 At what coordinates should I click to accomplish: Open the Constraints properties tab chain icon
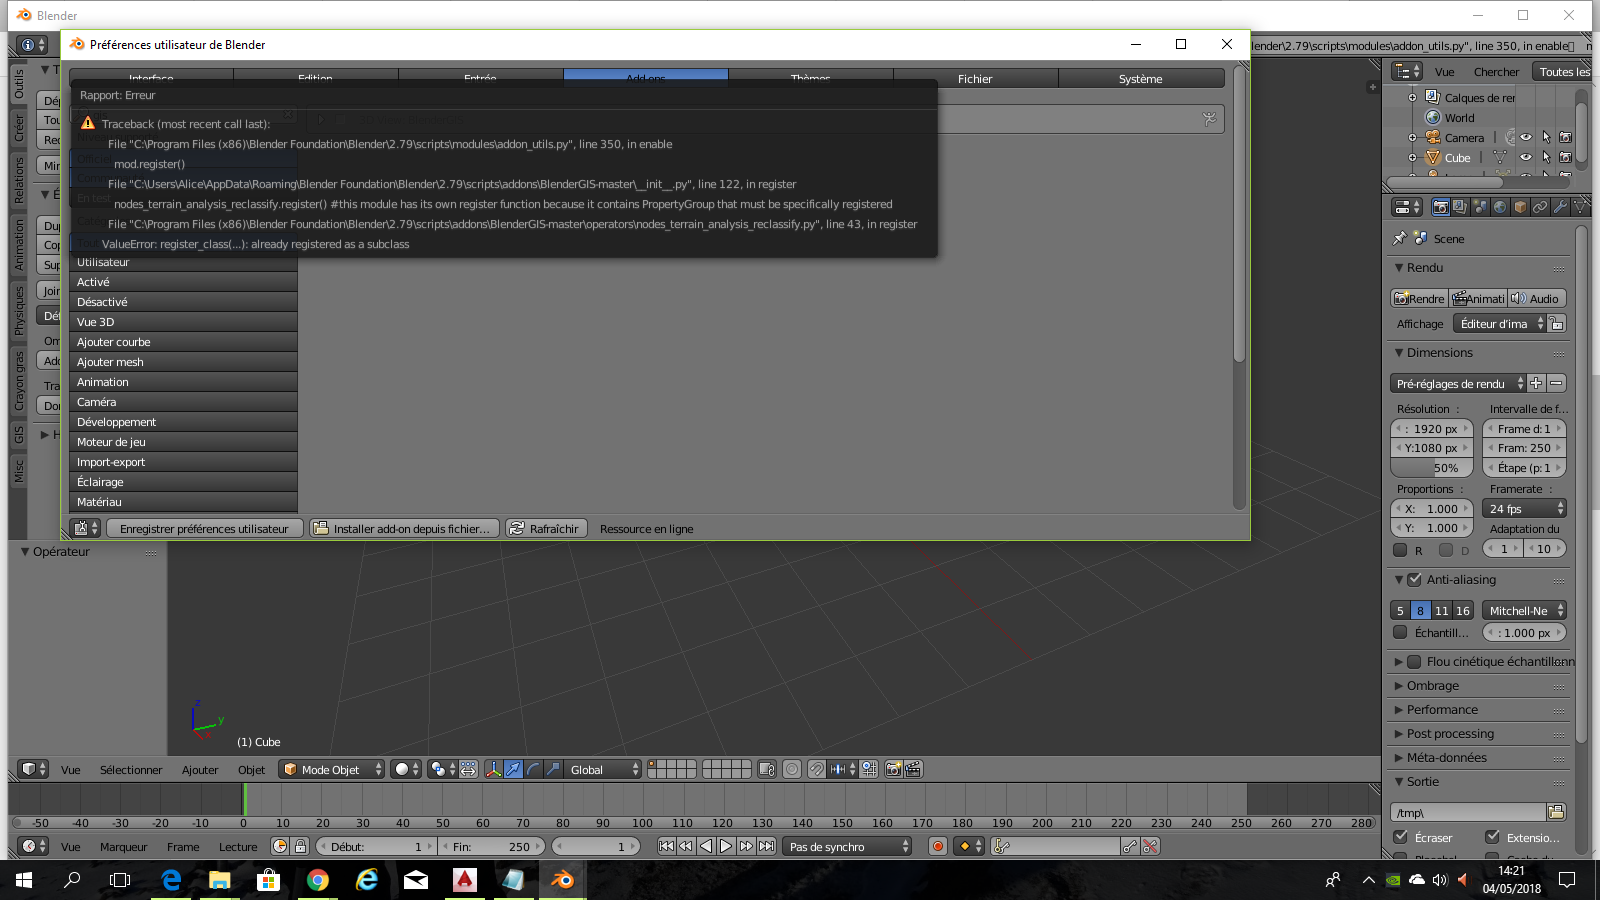click(x=1540, y=207)
